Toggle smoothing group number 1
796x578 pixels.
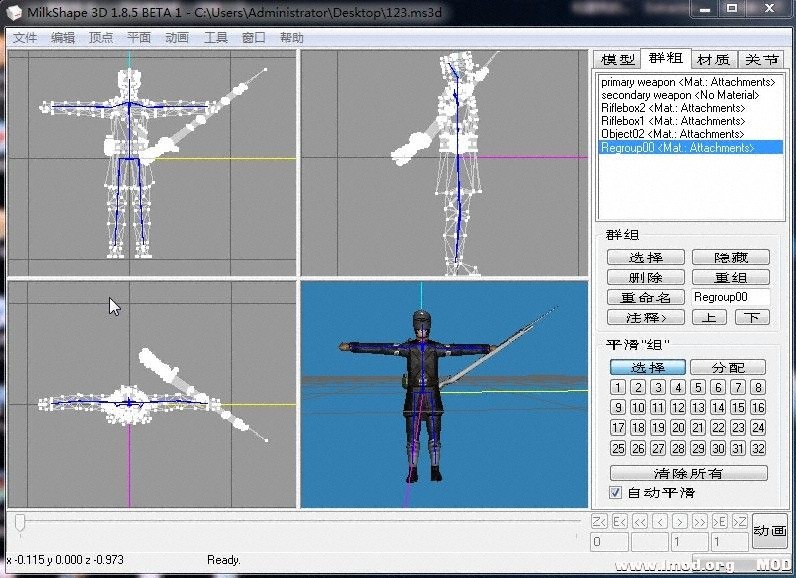click(x=618, y=388)
